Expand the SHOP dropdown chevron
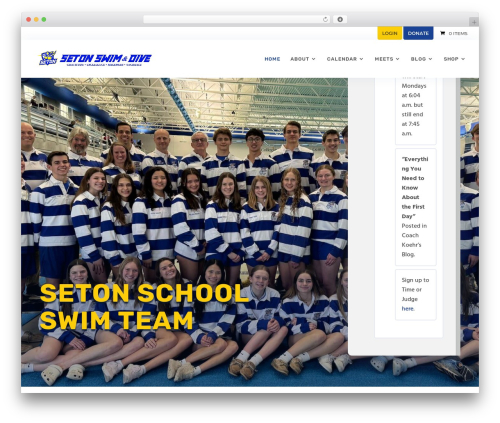 click(x=463, y=59)
